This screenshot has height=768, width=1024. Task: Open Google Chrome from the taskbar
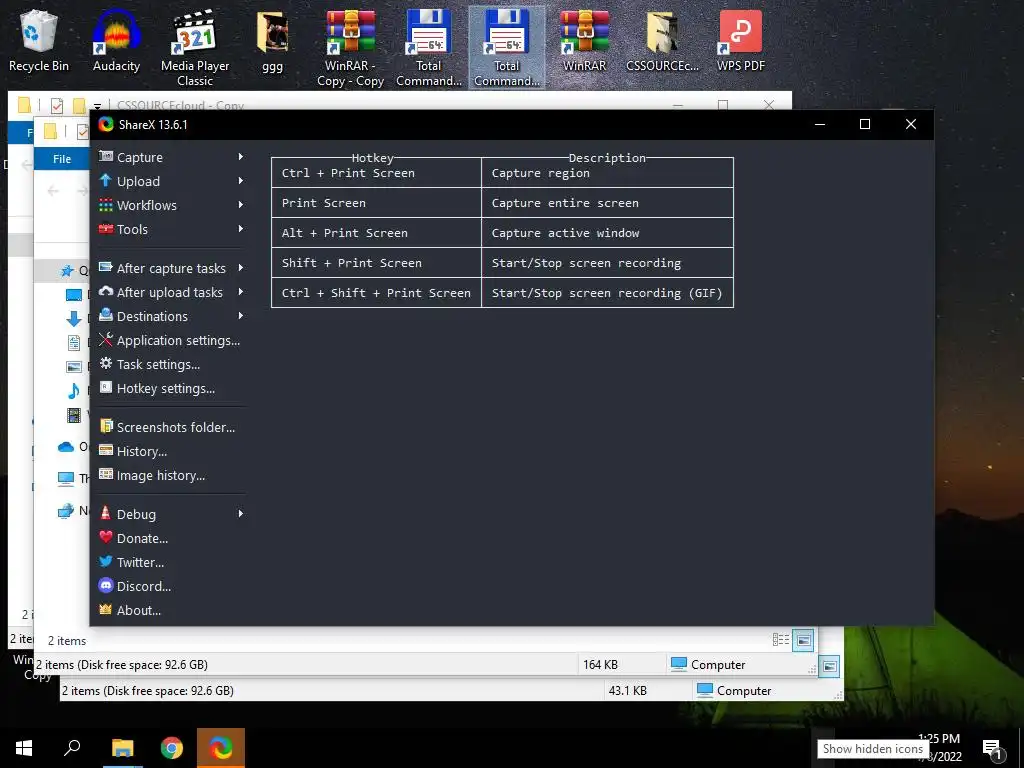[172, 748]
